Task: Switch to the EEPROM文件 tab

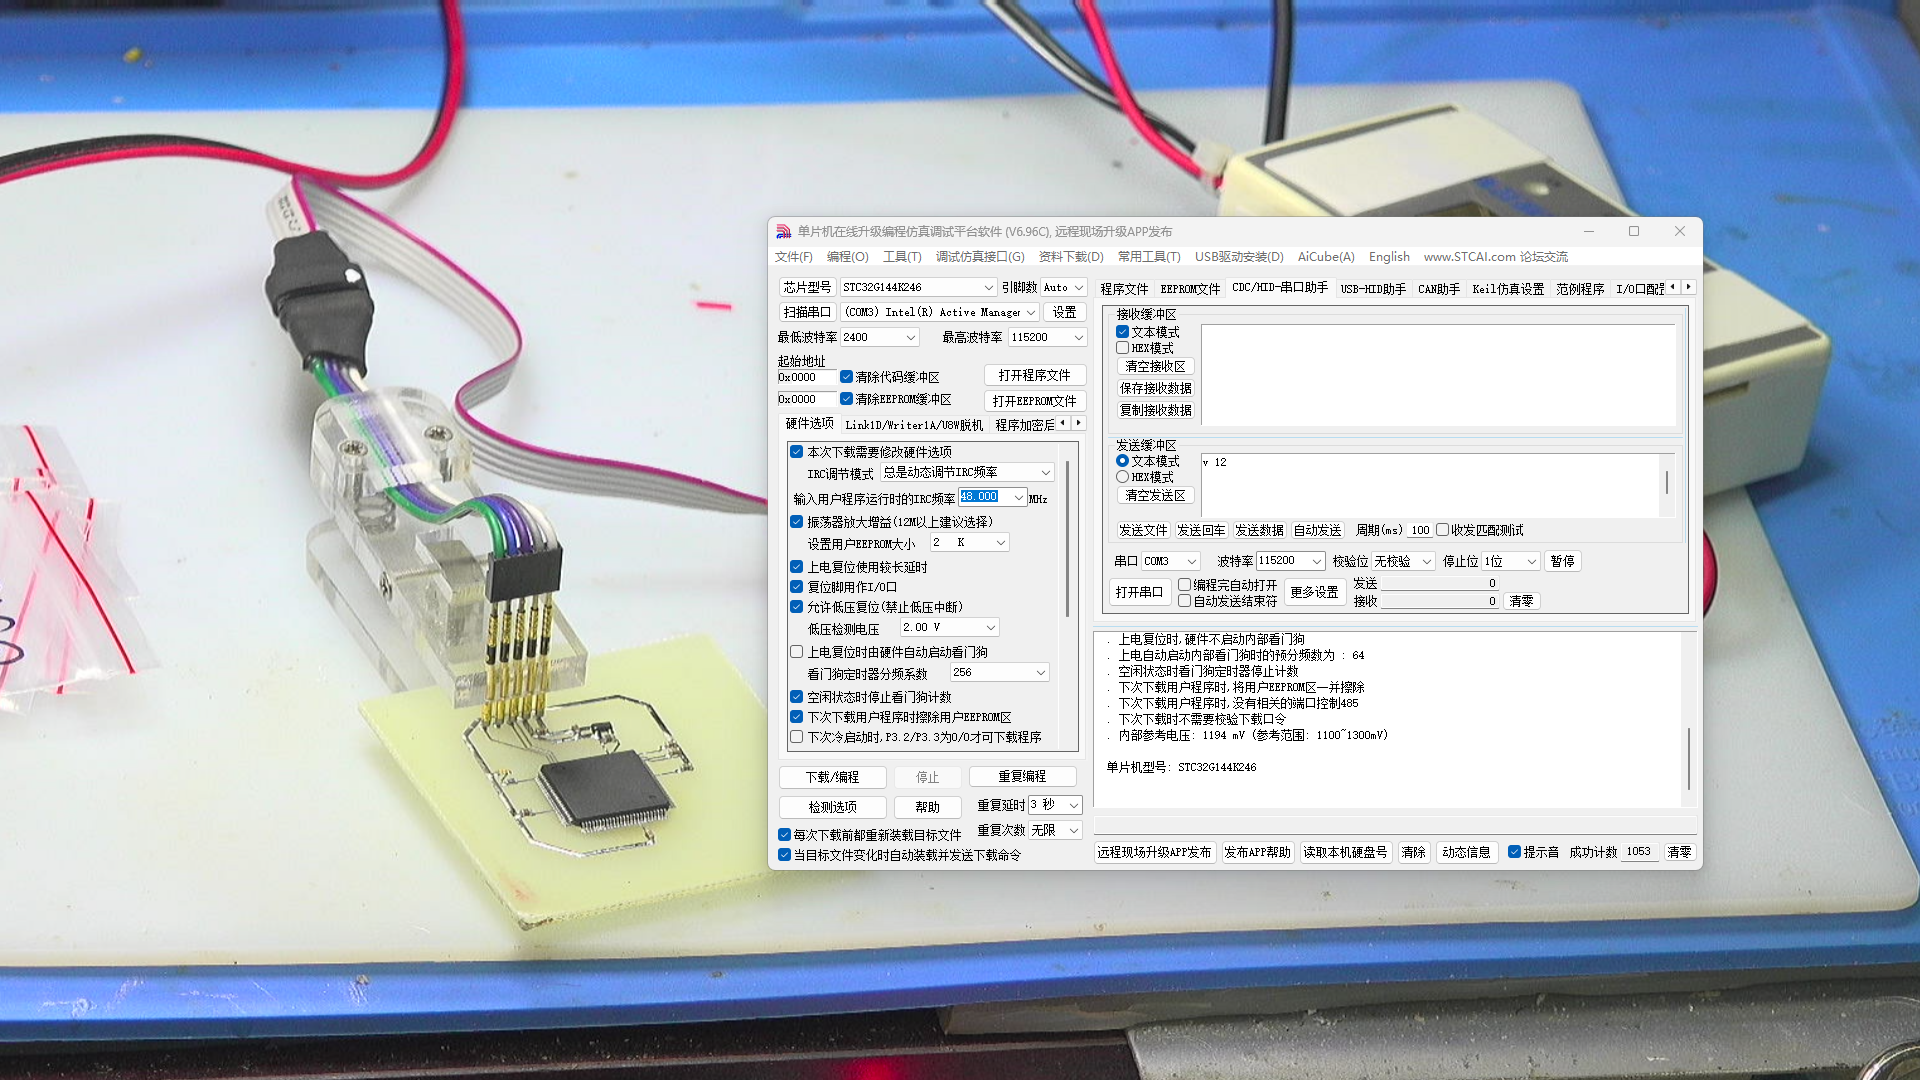Action: [1190, 289]
